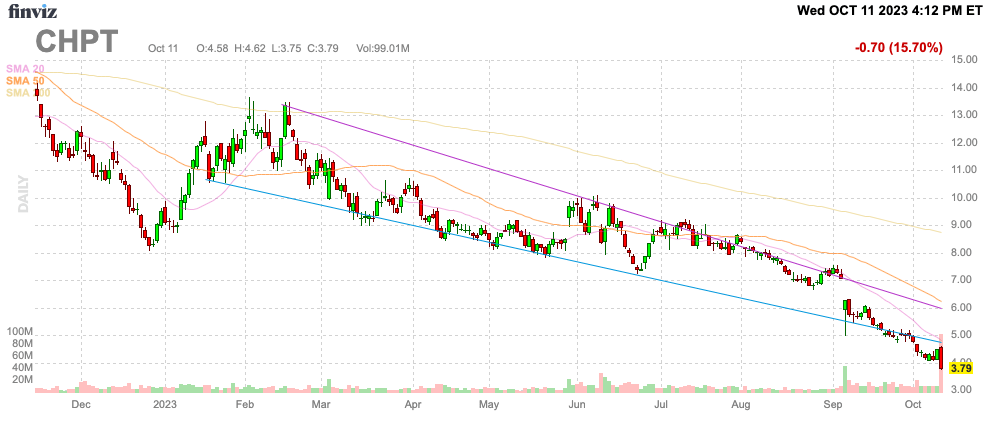Click the 100M volume axis label
This screenshot has width=991, height=422.
tap(19, 331)
